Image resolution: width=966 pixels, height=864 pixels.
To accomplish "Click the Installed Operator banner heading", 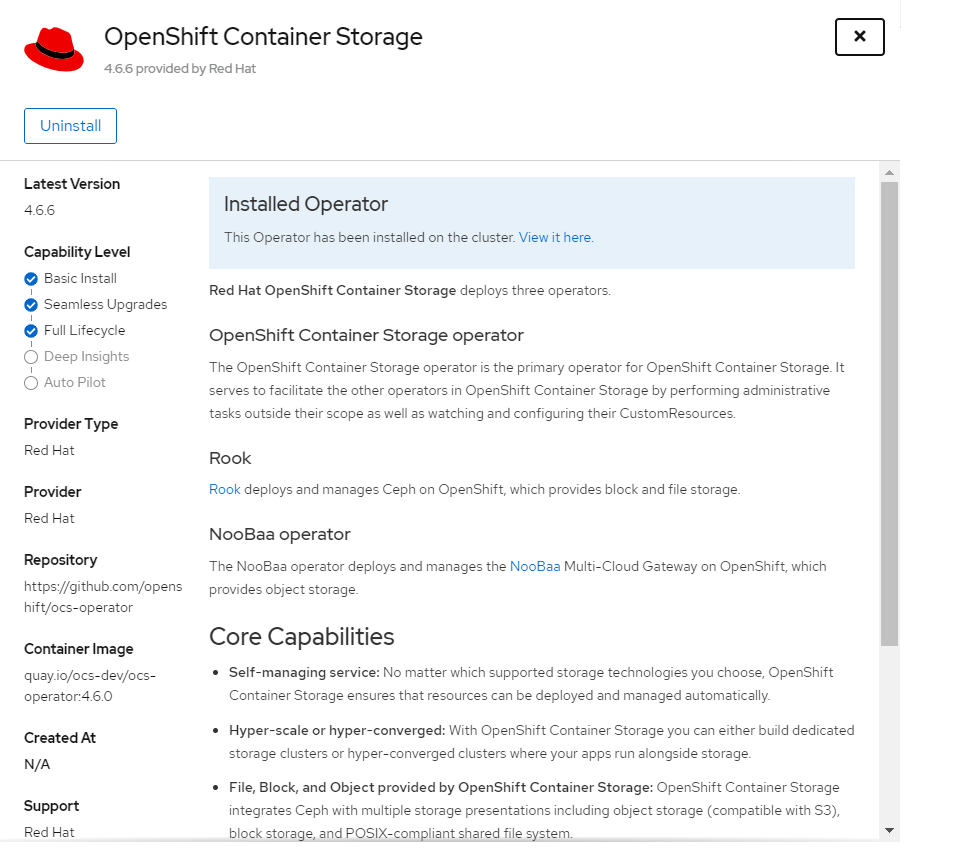I will click(305, 204).
